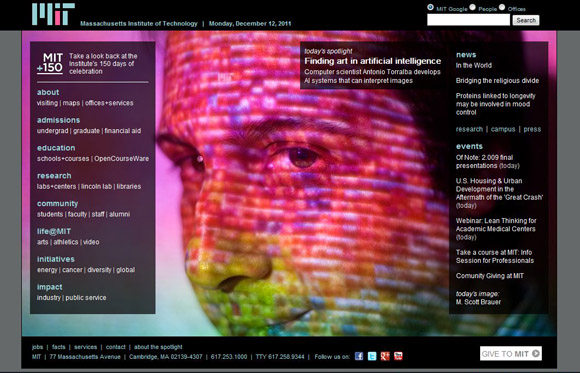Screen dimensions: 580x373
Task: Open the MIT Google Plus icon
Action: click(385, 356)
